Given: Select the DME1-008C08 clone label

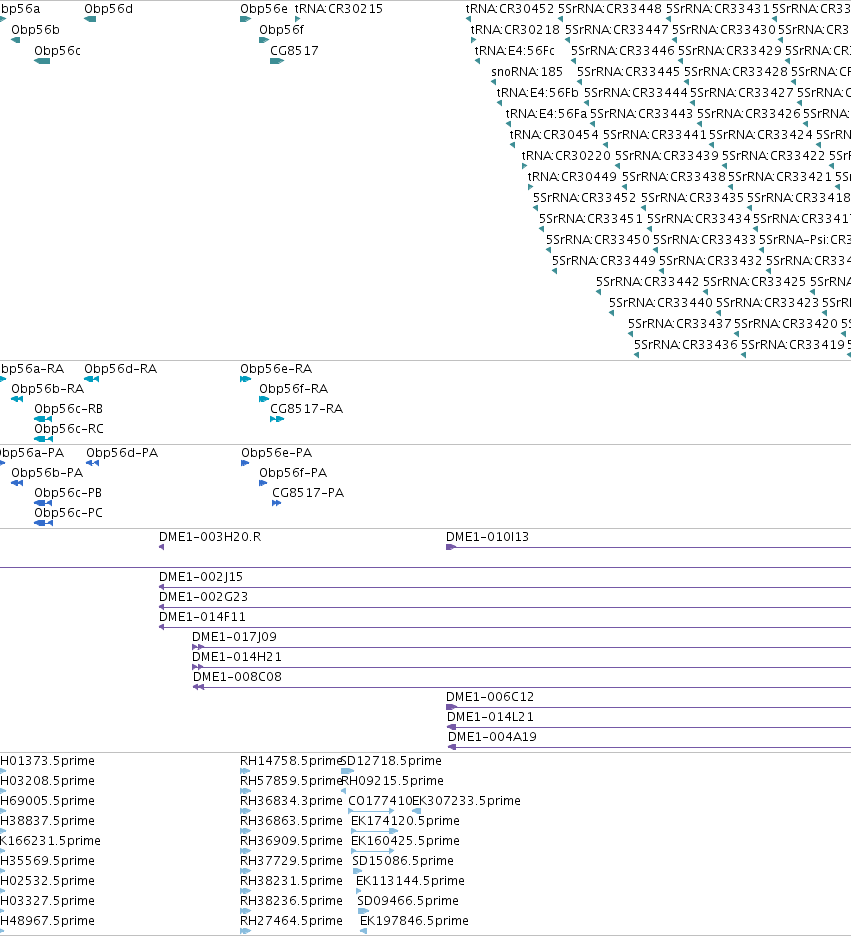Looking at the screenshot, I should (238, 677).
